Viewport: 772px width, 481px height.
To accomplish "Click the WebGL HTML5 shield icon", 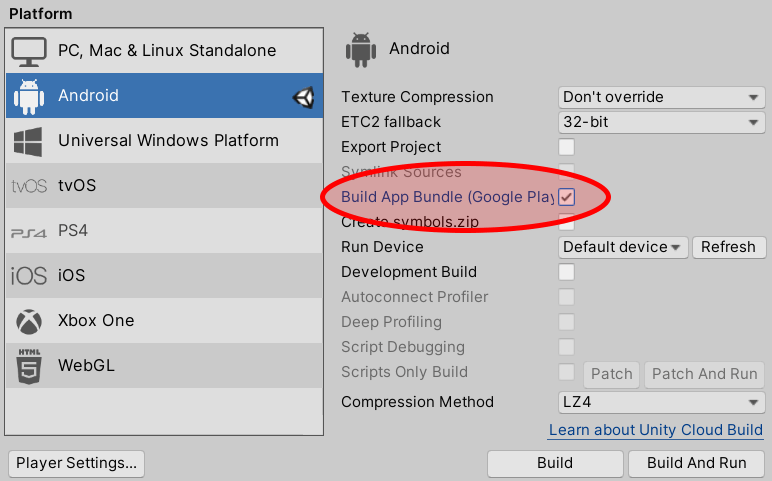I will [28, 366].
